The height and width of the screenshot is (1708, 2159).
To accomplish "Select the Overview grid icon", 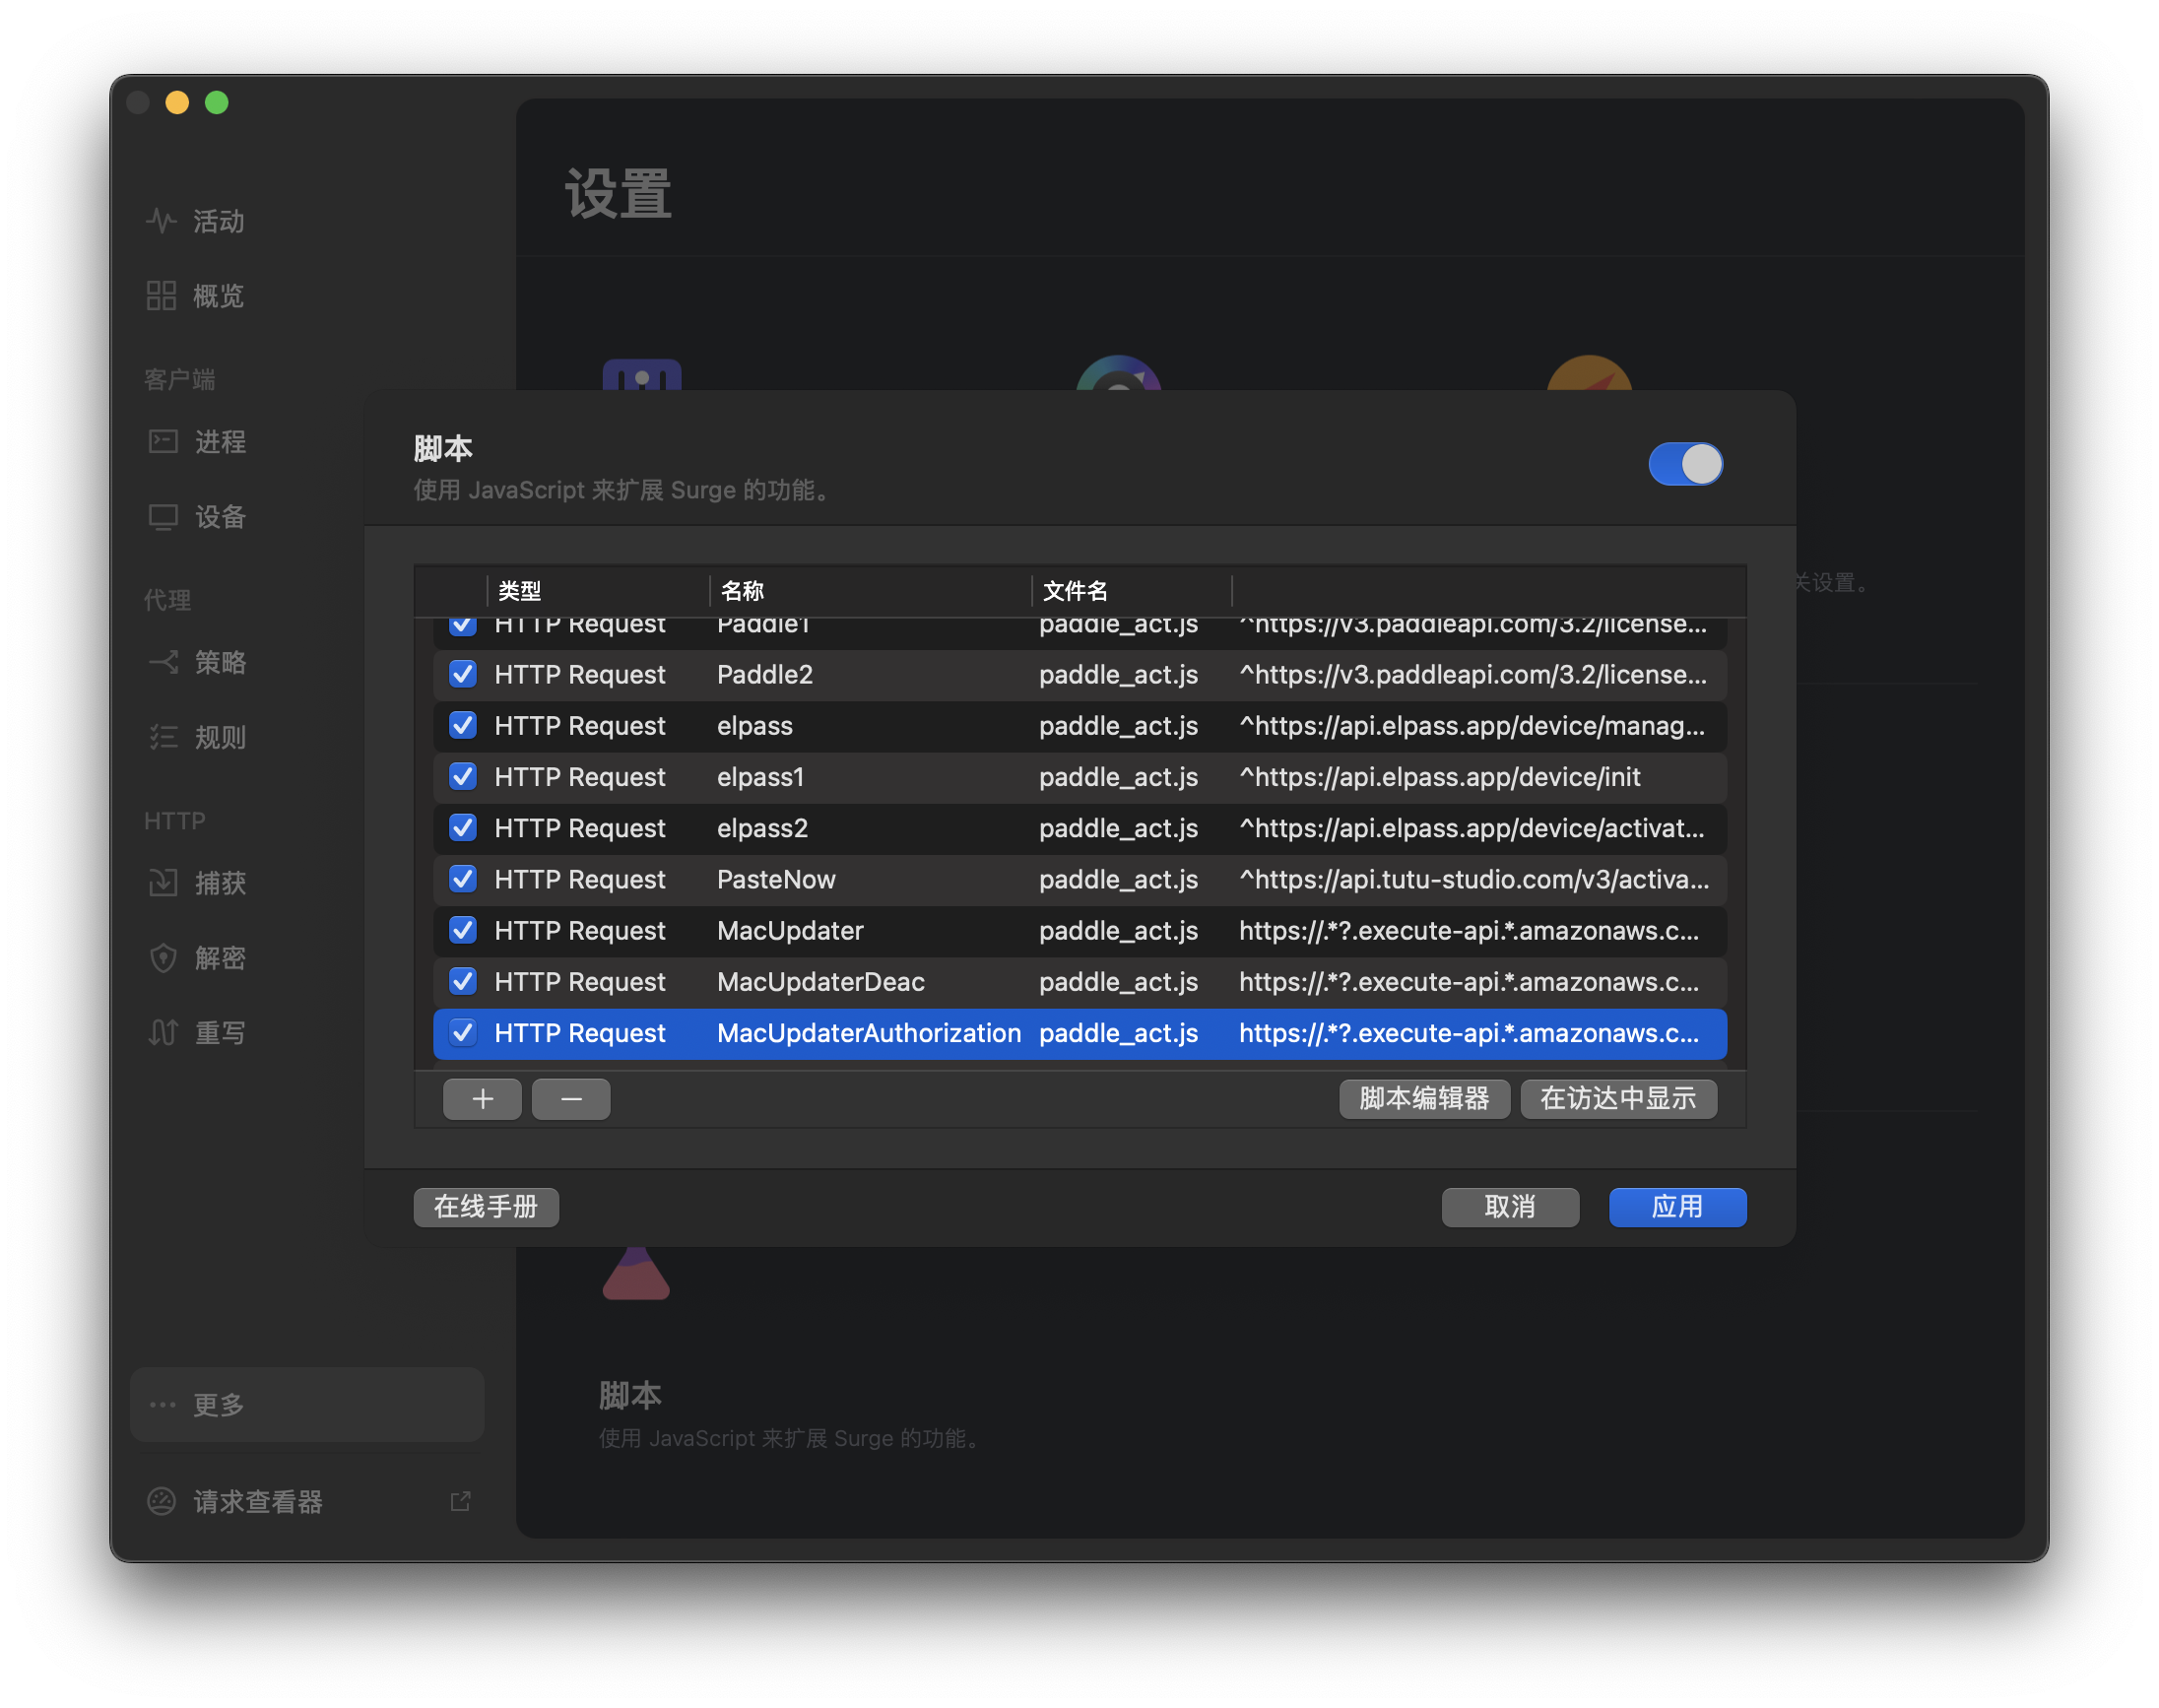I will (161, 295).
